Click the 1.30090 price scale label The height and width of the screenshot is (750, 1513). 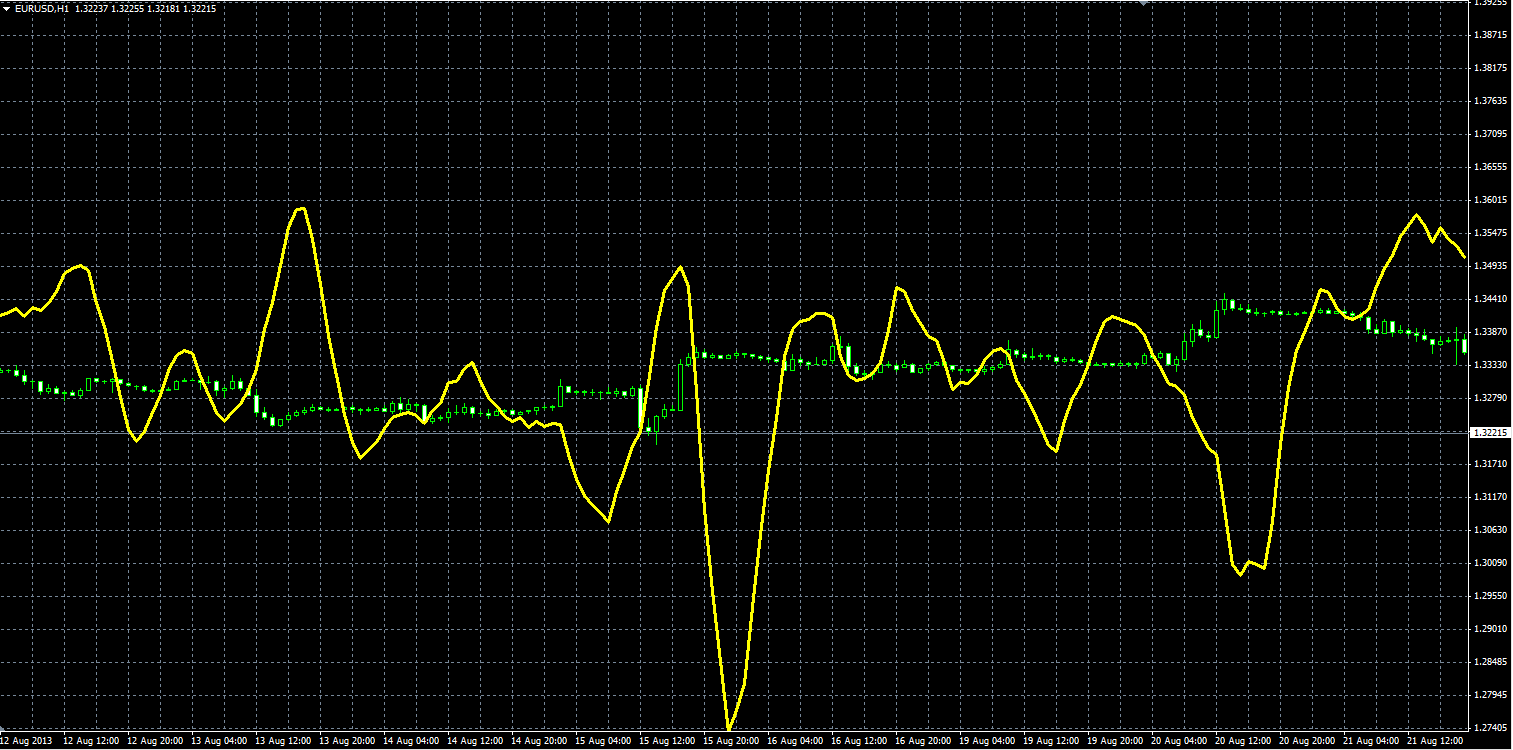1490,563
